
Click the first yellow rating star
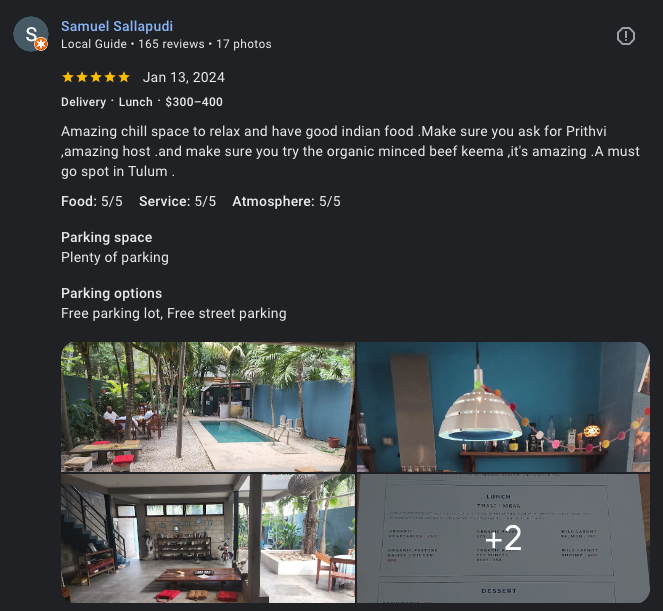(x=68, y=77)
